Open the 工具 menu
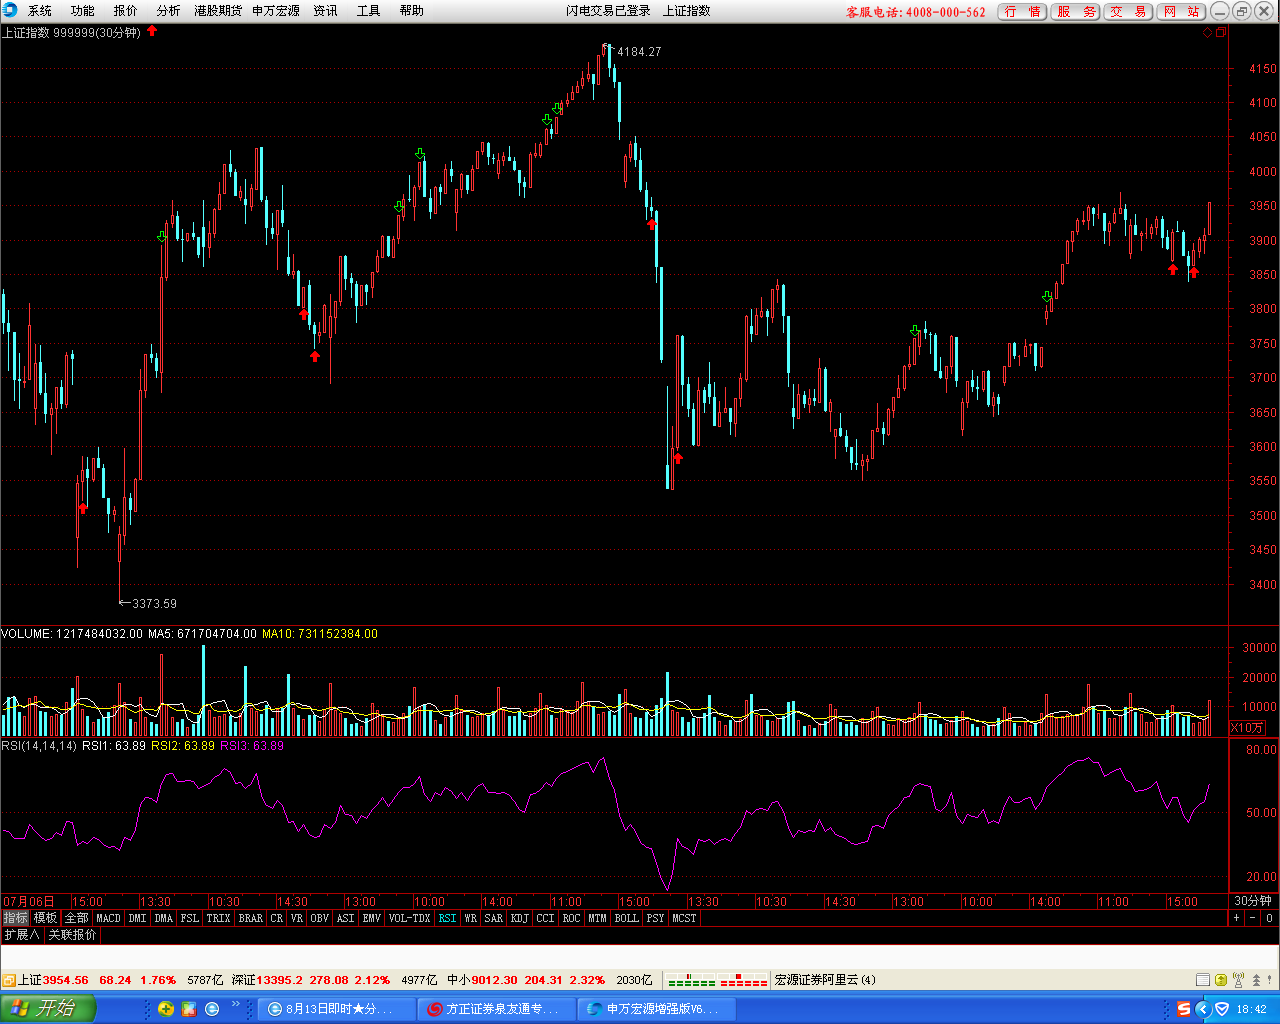Viewport: 1280px width, 1024px height. [x=369, y=11]
